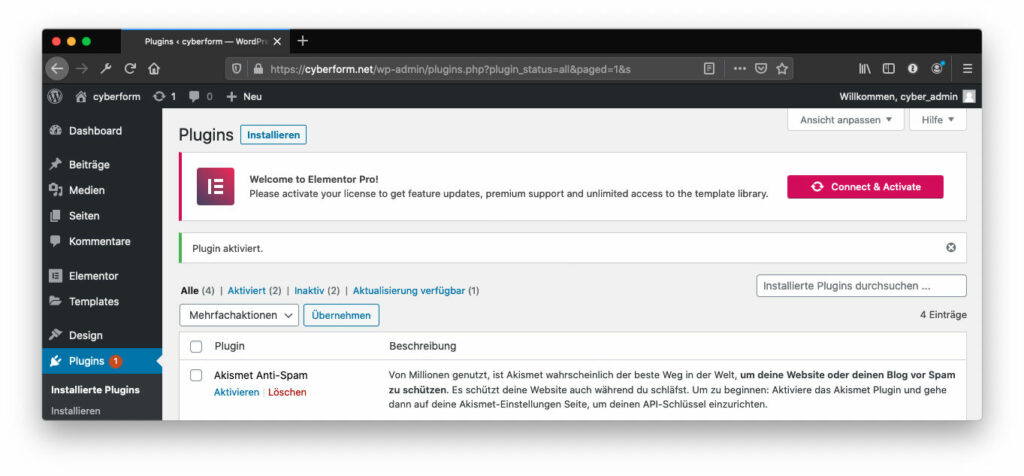Close the Plugins browser tab
The width and height of the screenshot is (1024, 476).
[x=277, y=41]
